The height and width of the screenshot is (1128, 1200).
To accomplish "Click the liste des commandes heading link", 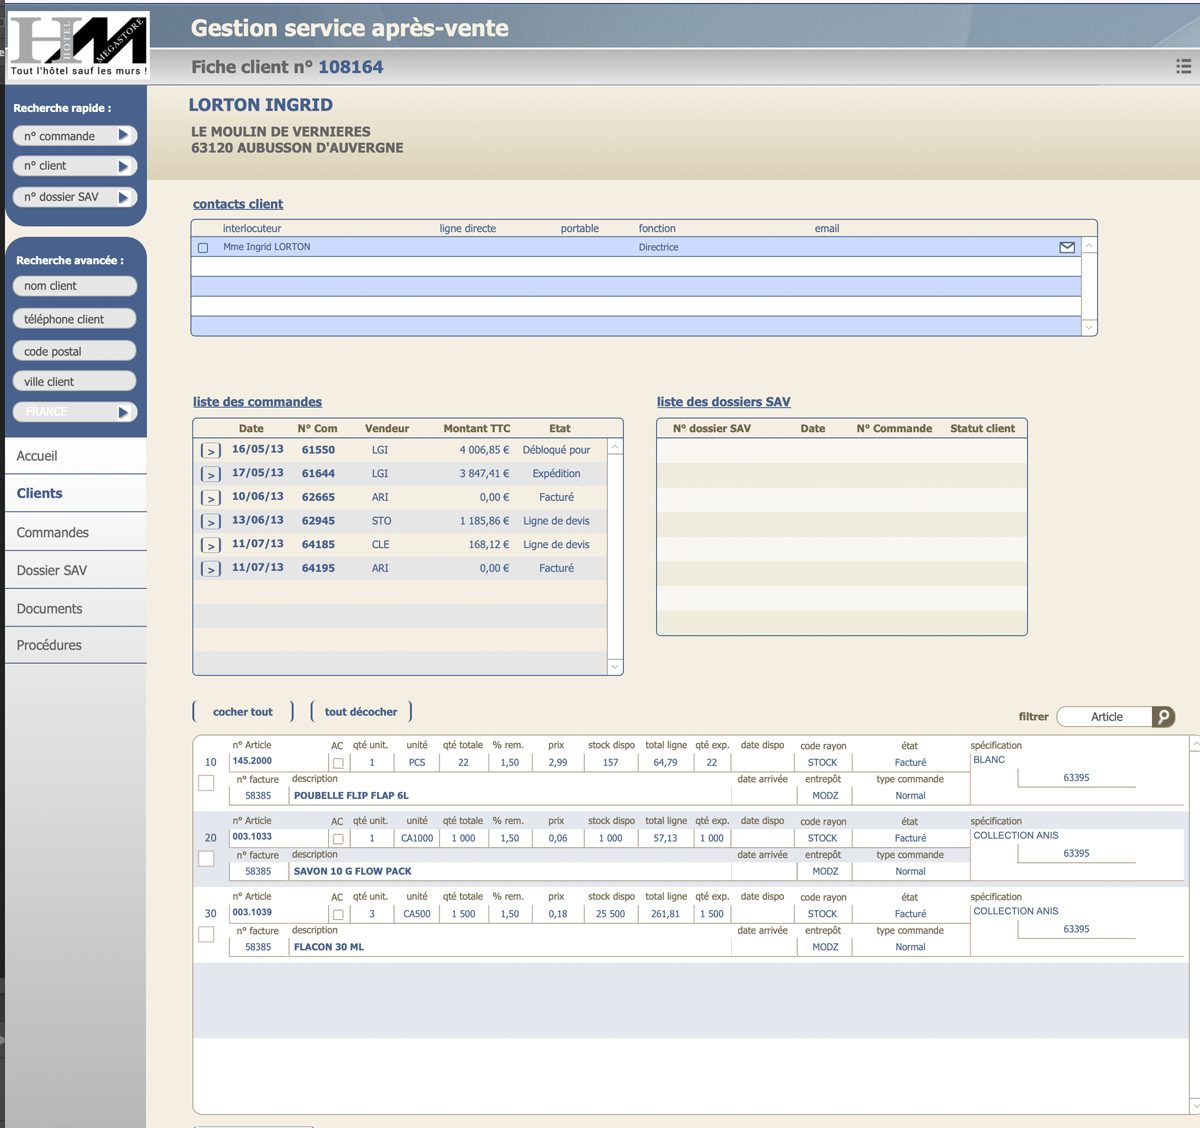I will (257, 402).
